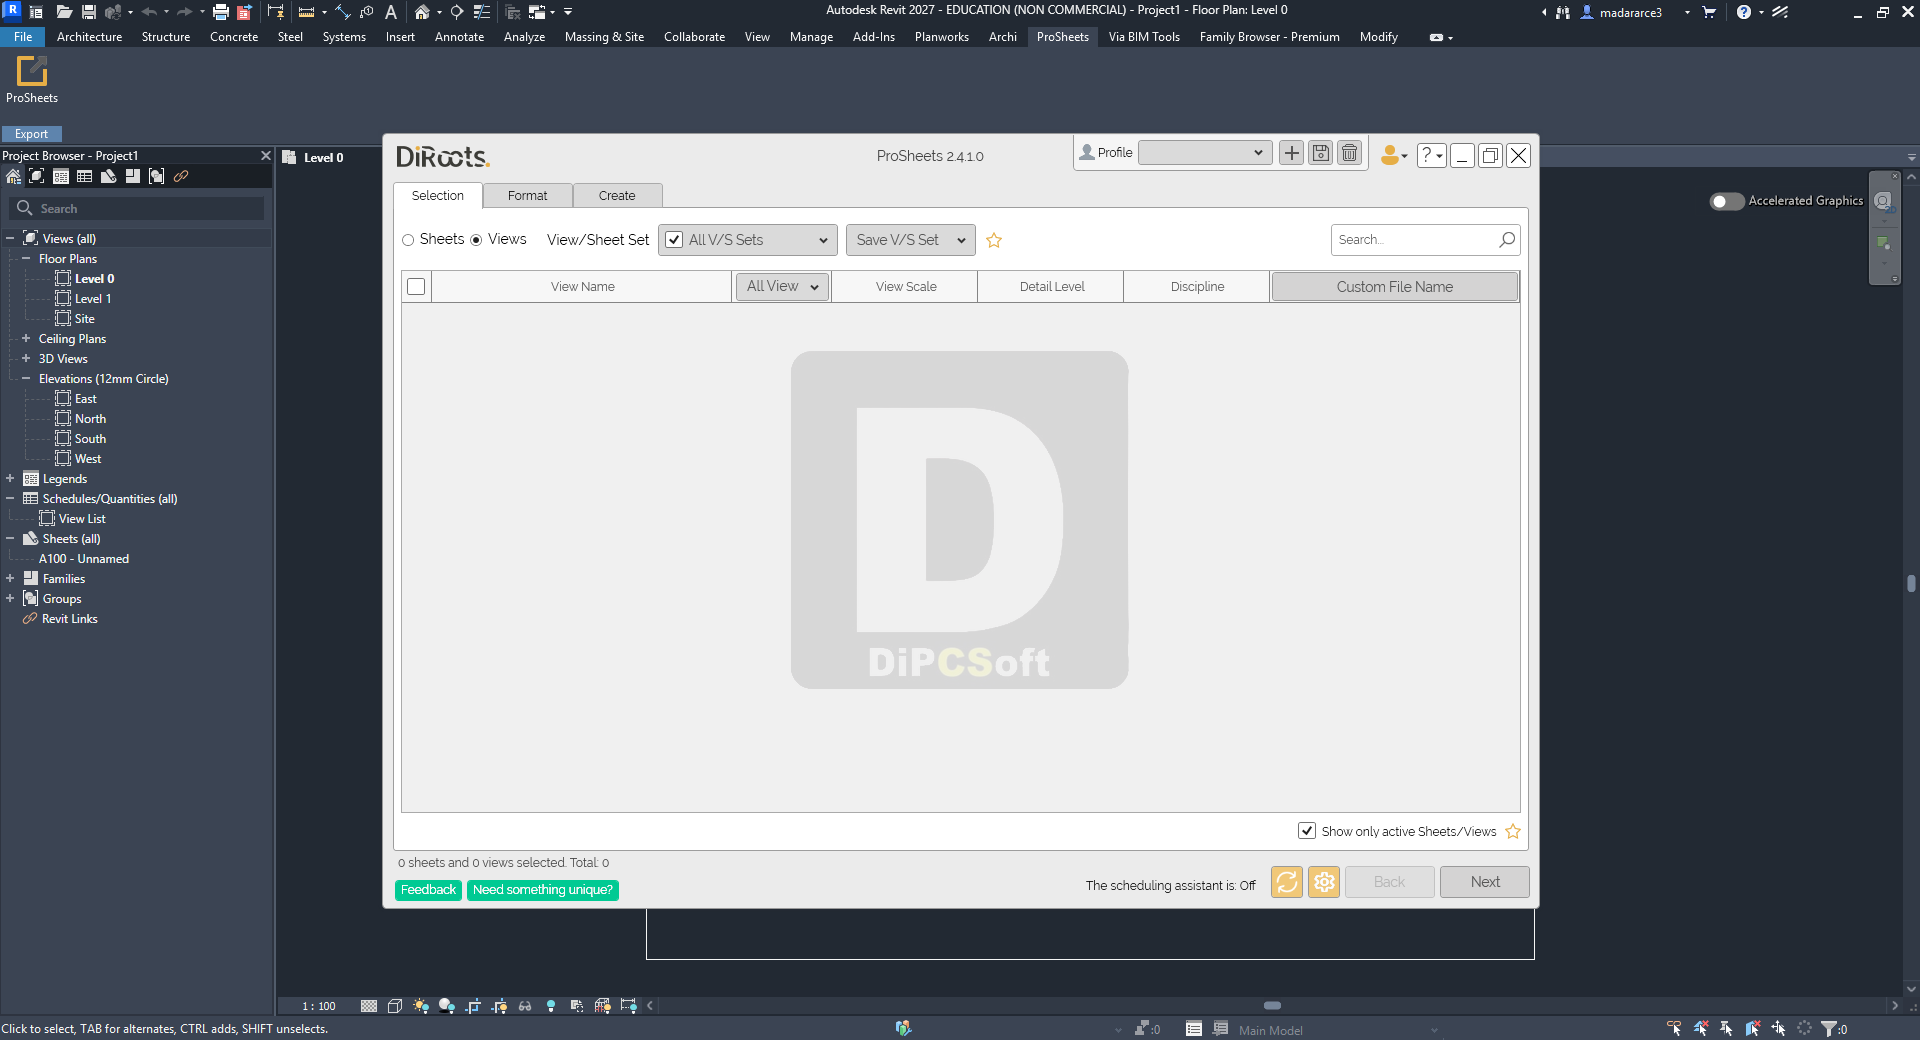This screenshot has width=1920, height=1040.
Task: Uncheck Show only active Sheets/Views
Action: (x=1307, y=831)
